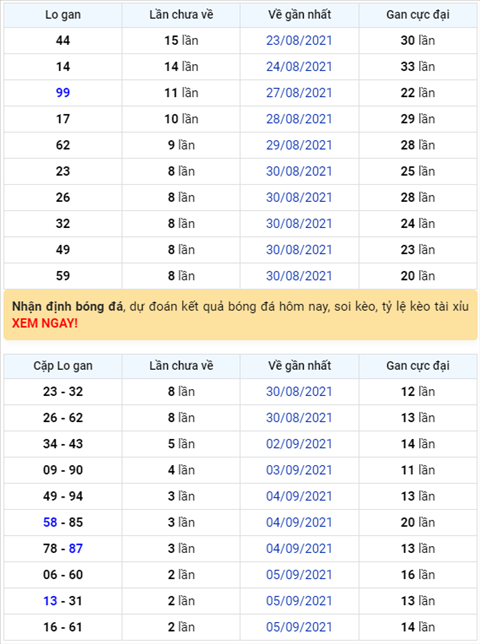This screenshot has width=480, height=644.
Task: Open the 03/09/2021 date link
Action: point(299,470)
